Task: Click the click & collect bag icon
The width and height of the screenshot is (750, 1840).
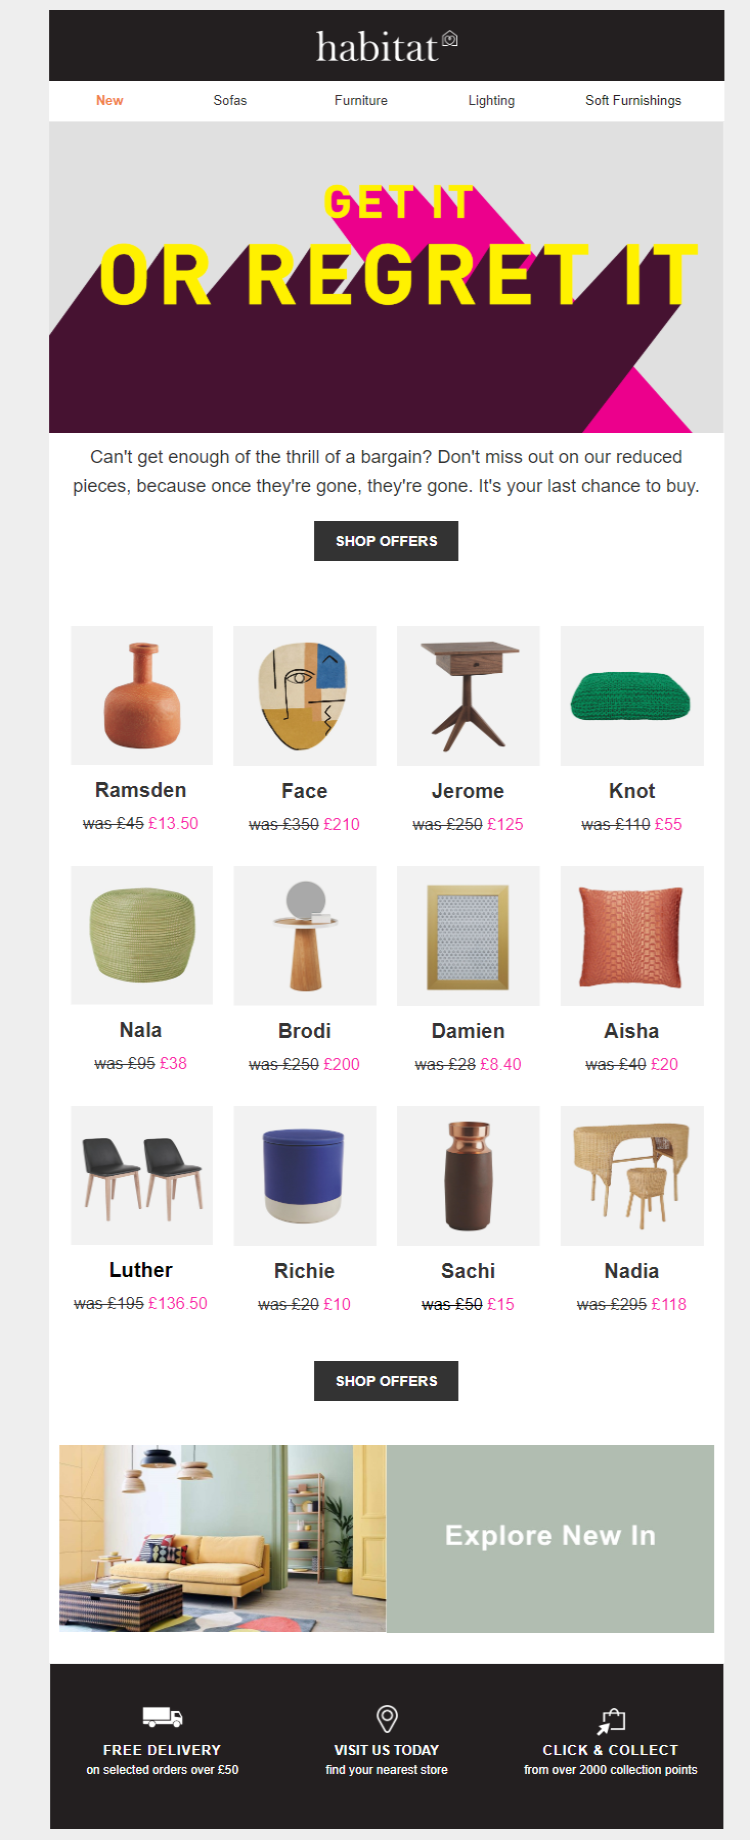Action: 611,1720
